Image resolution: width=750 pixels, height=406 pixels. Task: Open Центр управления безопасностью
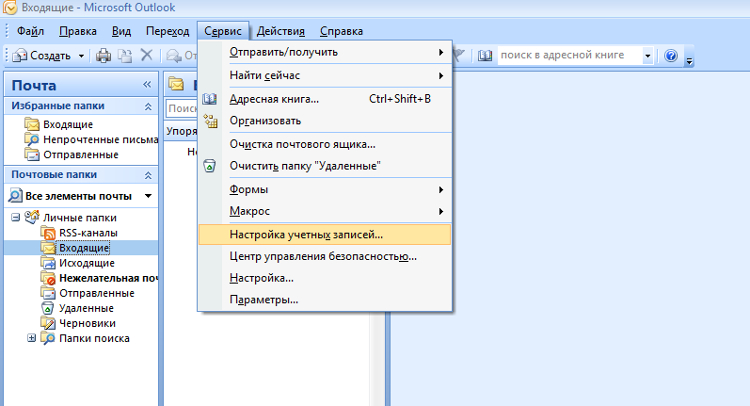325,256
